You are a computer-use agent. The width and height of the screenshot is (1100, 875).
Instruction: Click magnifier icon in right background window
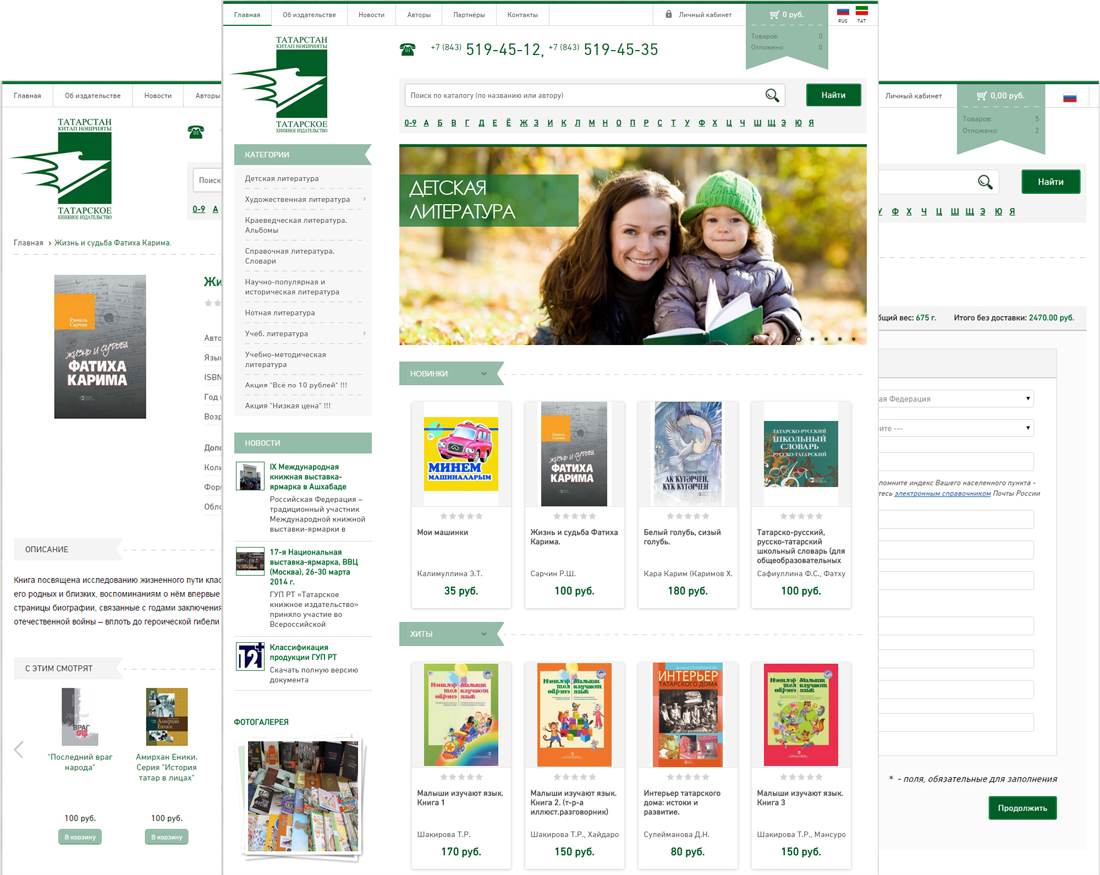tap(985, 182)
